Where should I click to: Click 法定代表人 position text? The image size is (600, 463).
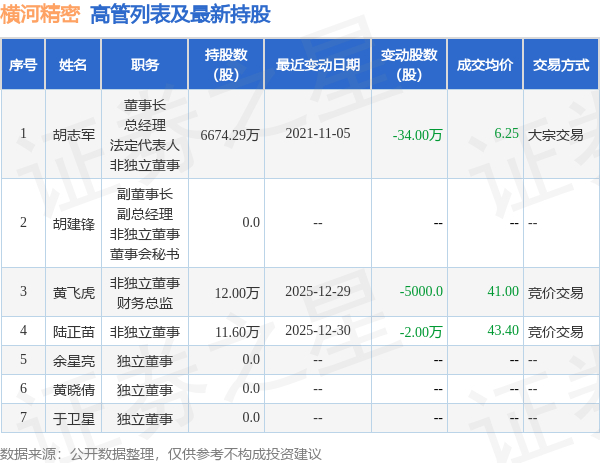click(145, 145)
